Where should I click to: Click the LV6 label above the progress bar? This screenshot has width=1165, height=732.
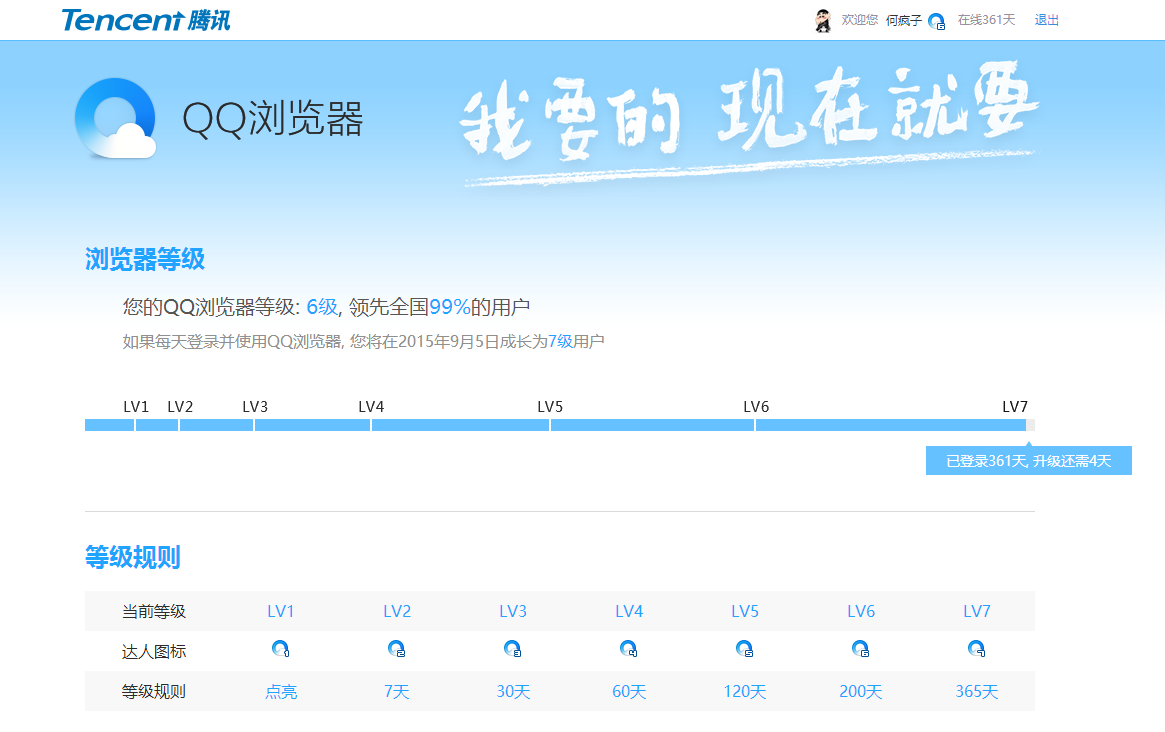point(756,407)
